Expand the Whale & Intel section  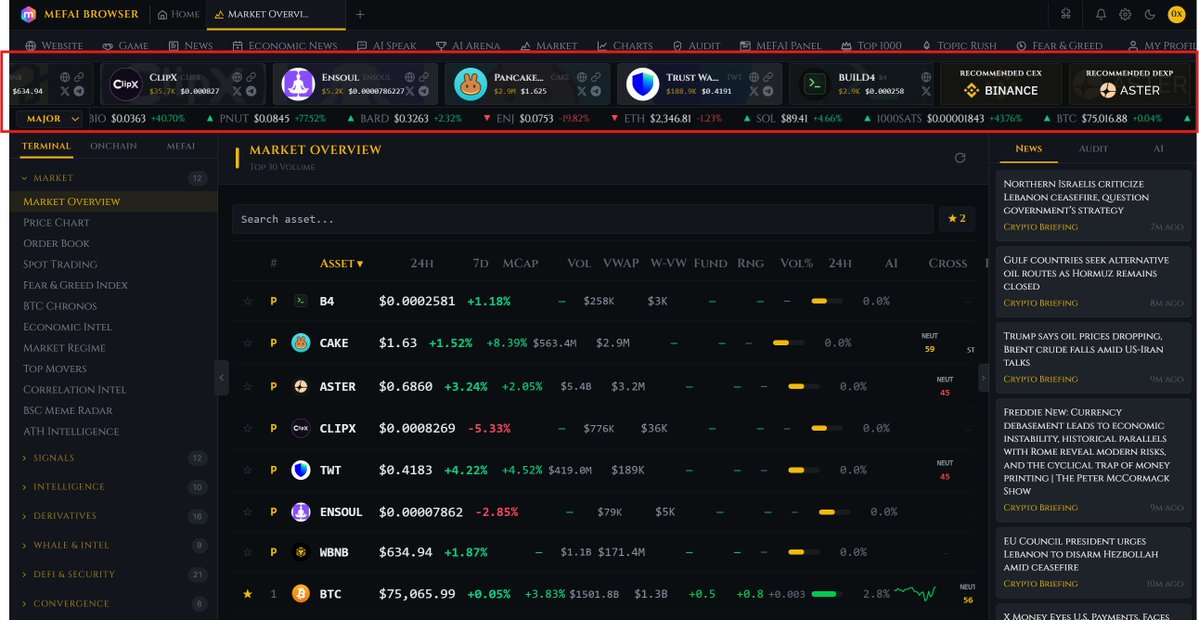(113, 545)
